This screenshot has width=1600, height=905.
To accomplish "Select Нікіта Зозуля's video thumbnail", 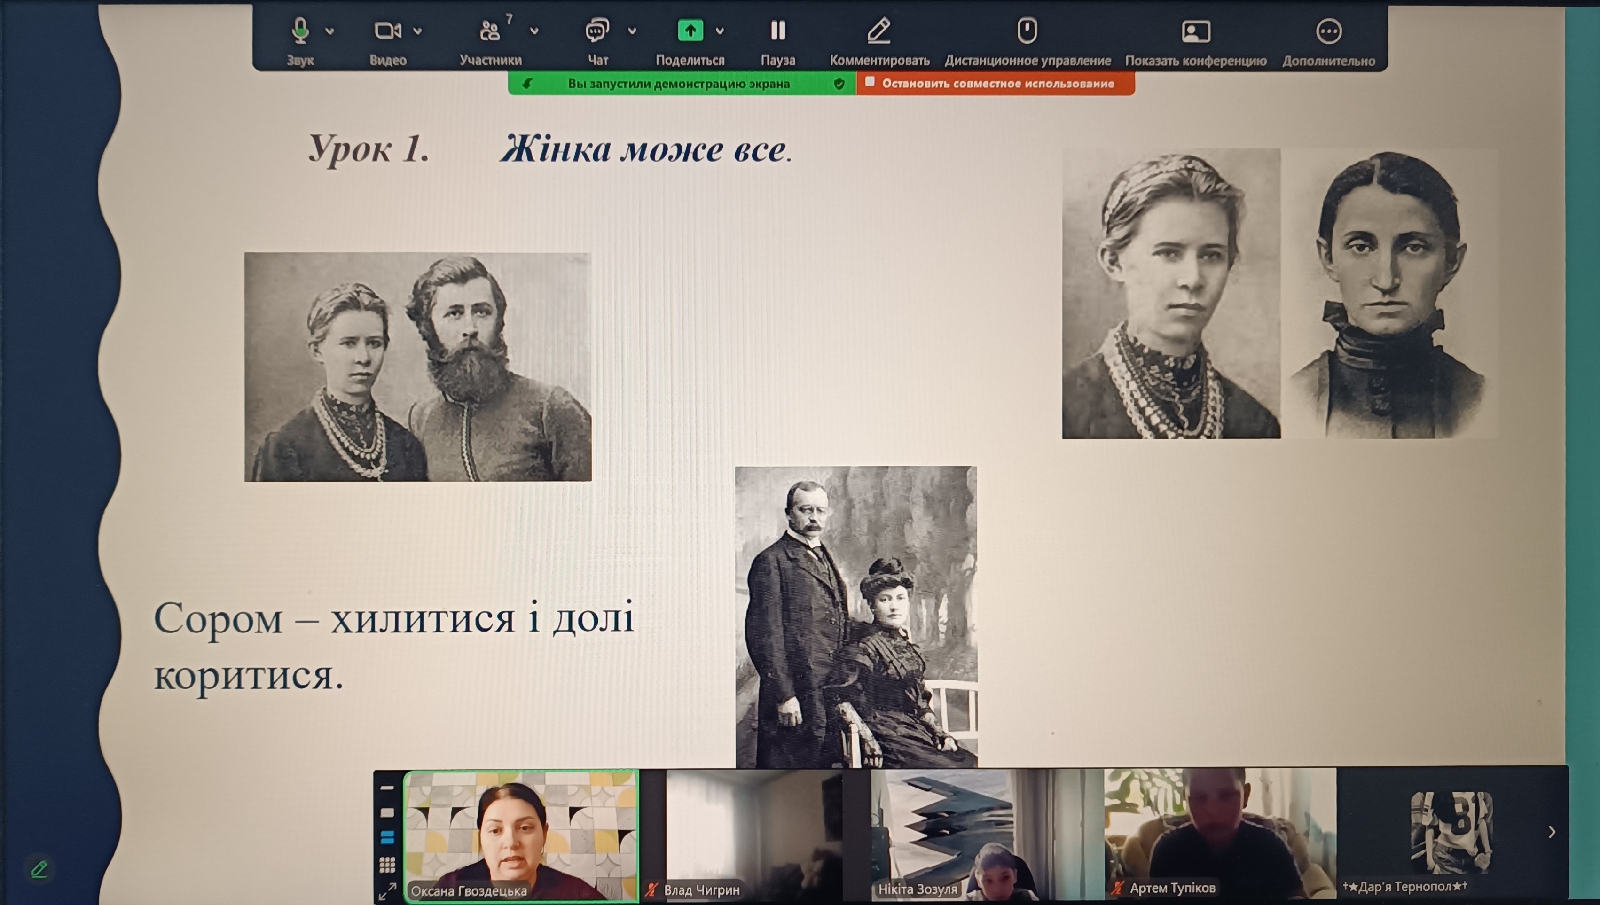I will (987, 834).
